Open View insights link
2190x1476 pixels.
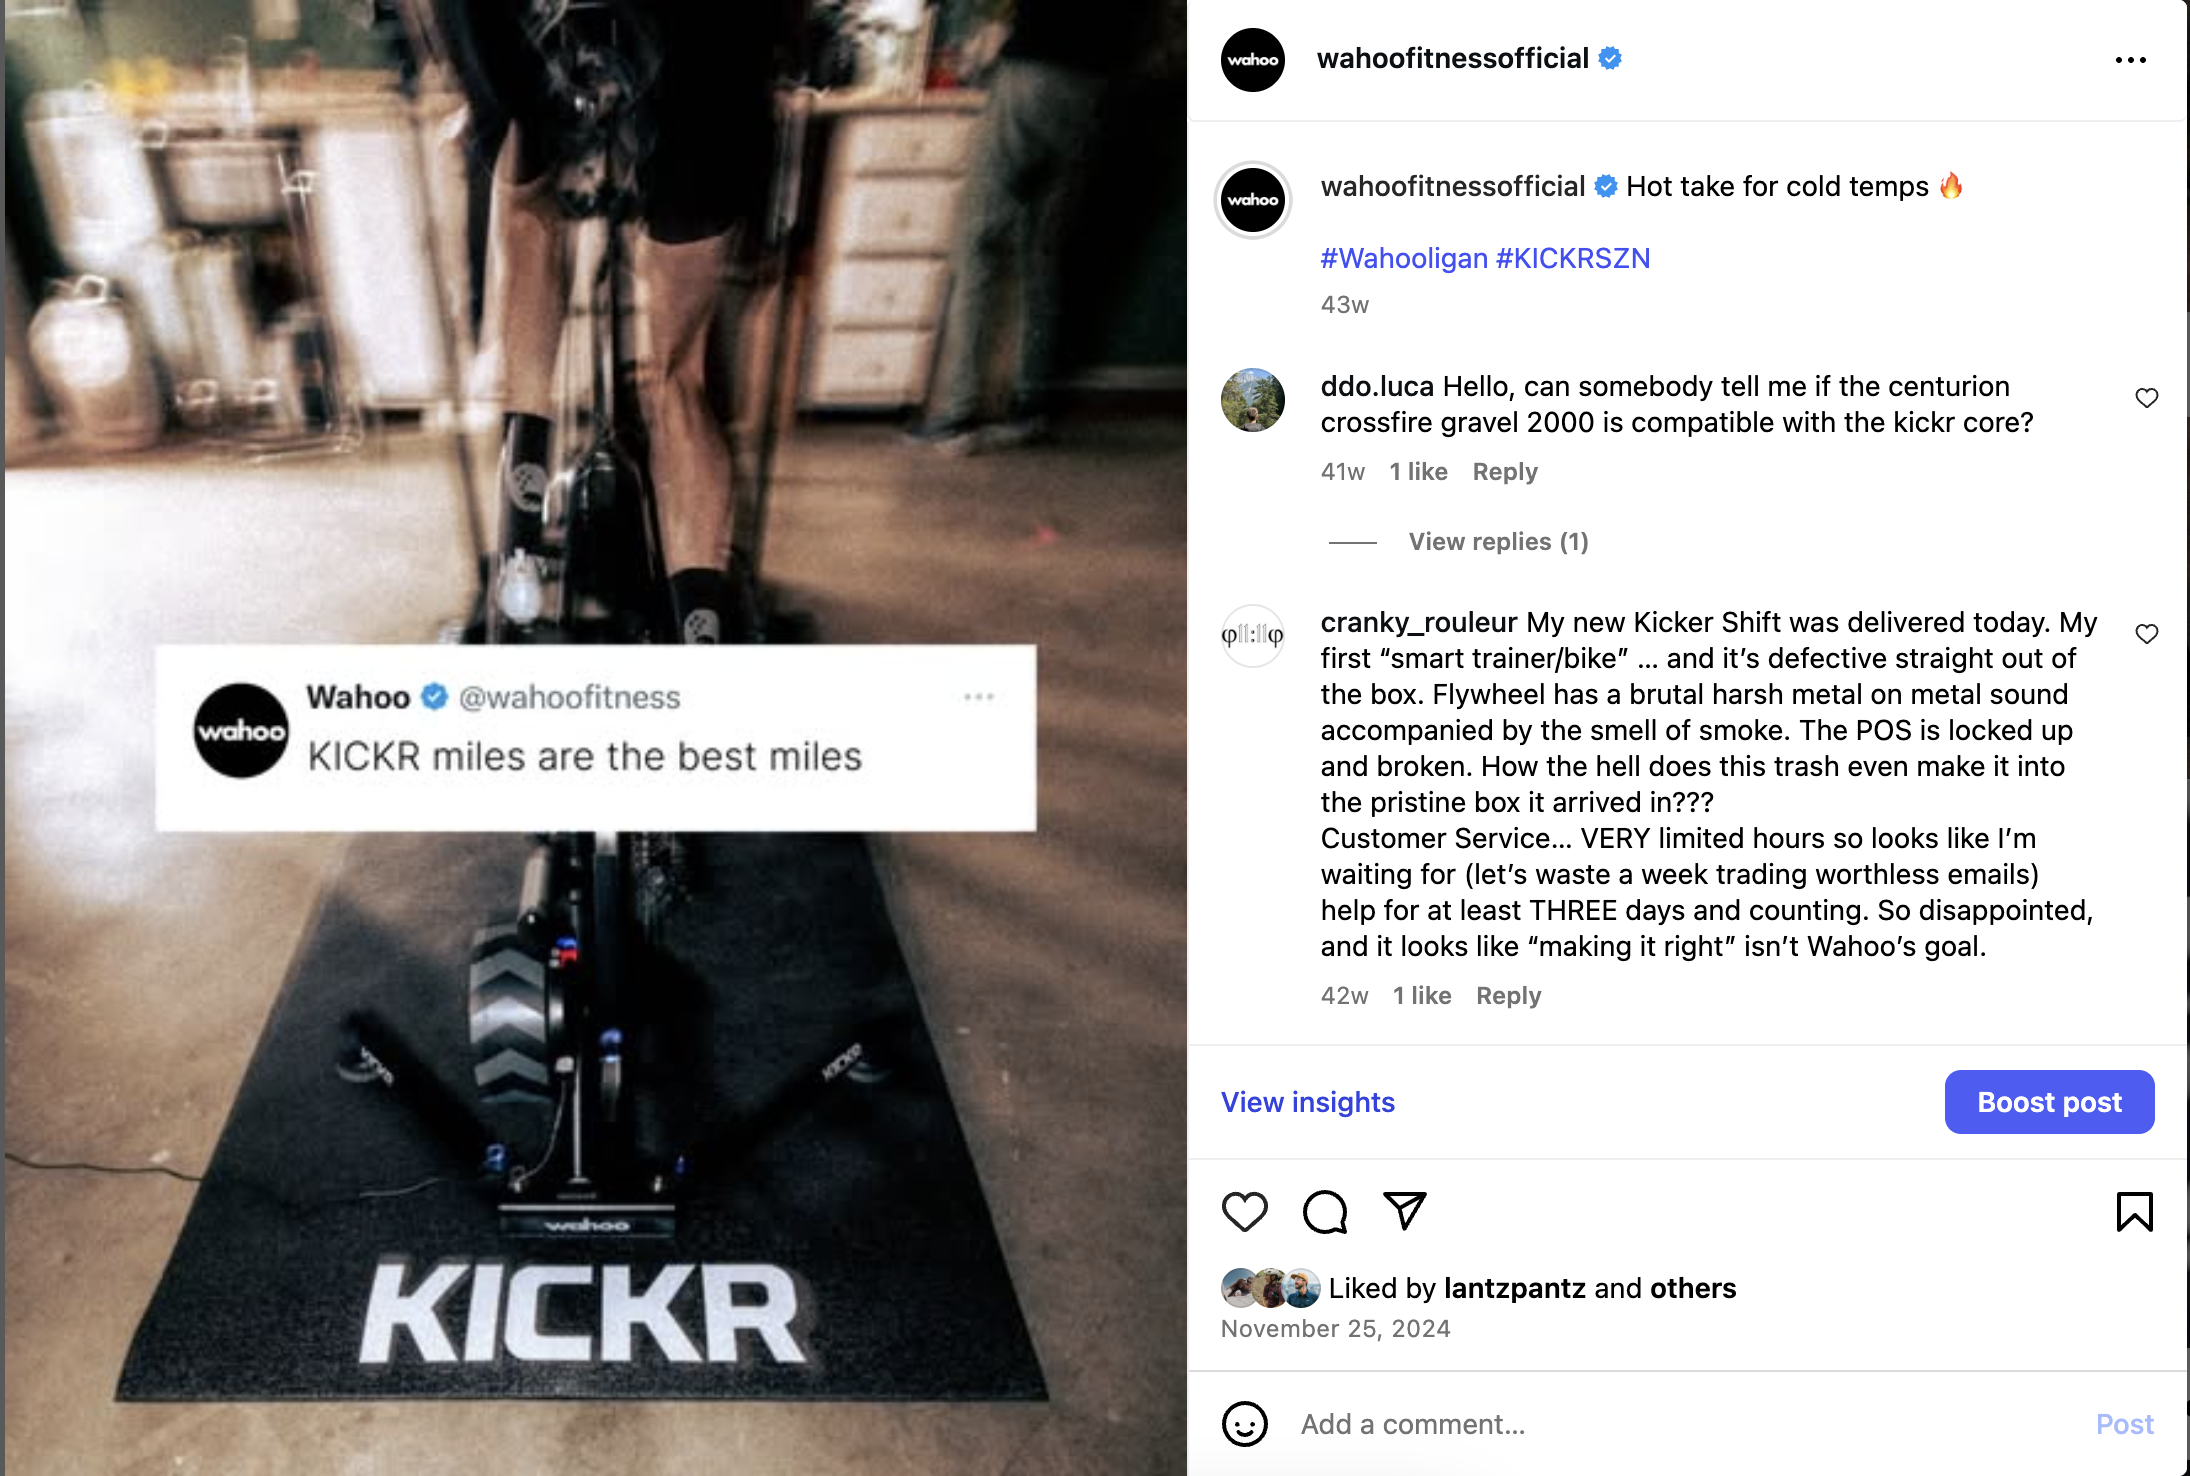(x=1307, y=1102)
